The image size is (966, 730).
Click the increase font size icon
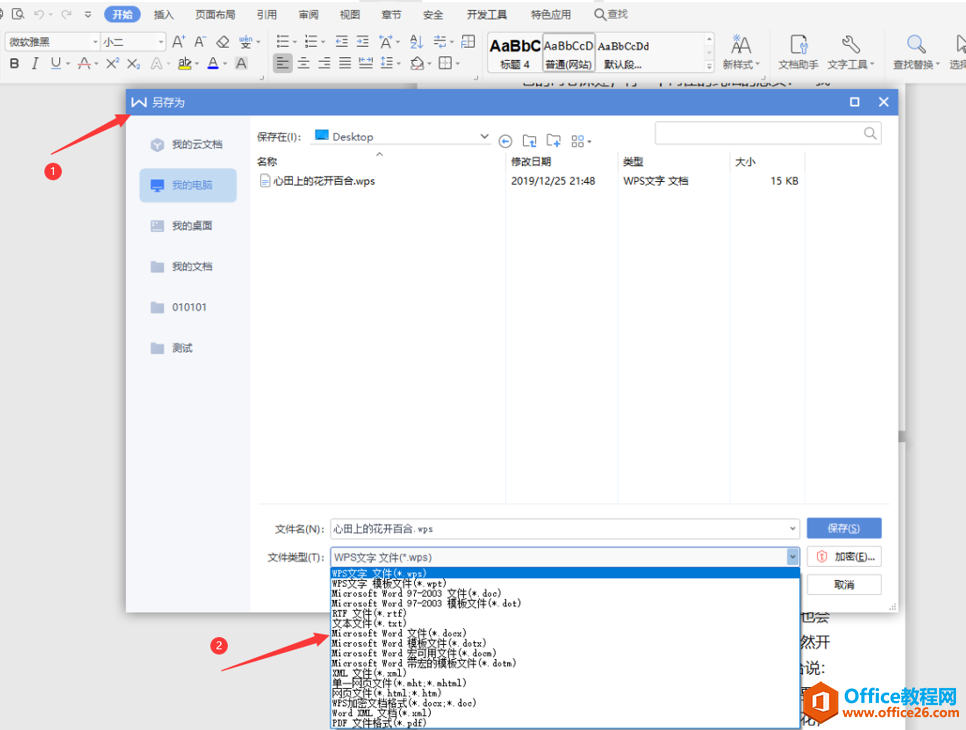[179, 41]
